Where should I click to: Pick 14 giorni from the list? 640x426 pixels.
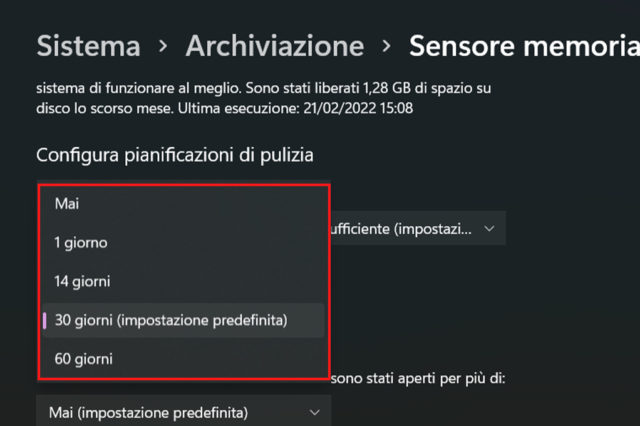pyautogui.click(x=83, y=282)
